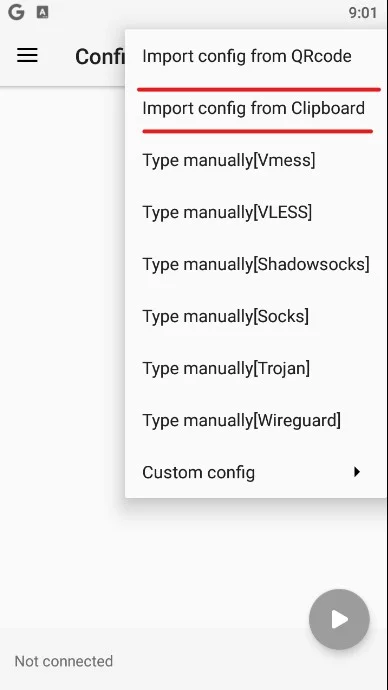Tap the Google G status bar icon
The height and width of the screenshot is (690, 388).
tap(16, 13)
